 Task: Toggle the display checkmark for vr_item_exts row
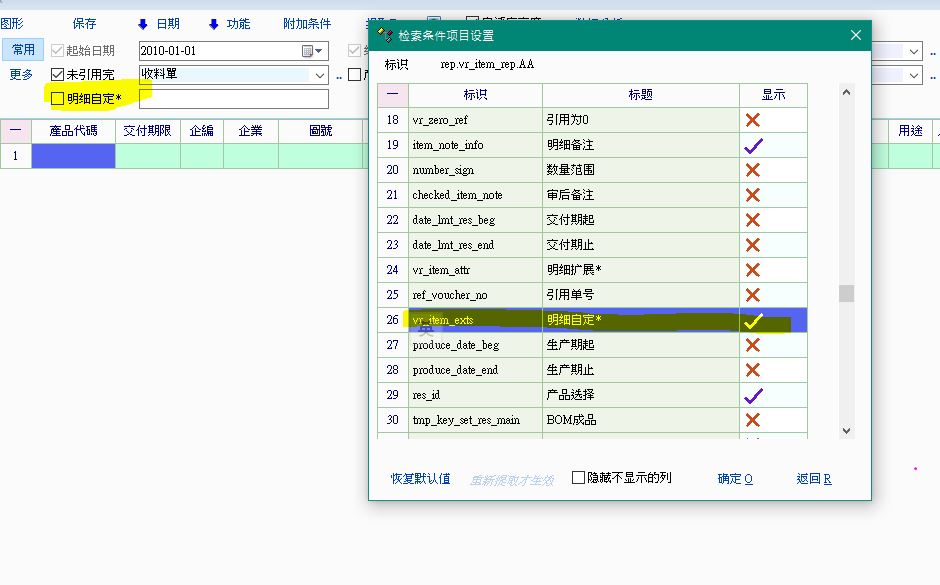pyautogui.click(x=753, y=320)
